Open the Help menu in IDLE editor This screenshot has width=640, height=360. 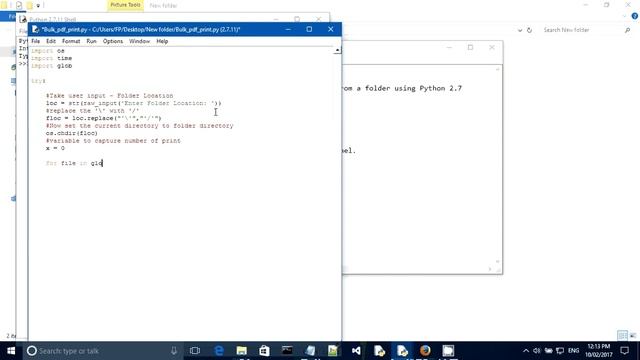click(162, 41)
